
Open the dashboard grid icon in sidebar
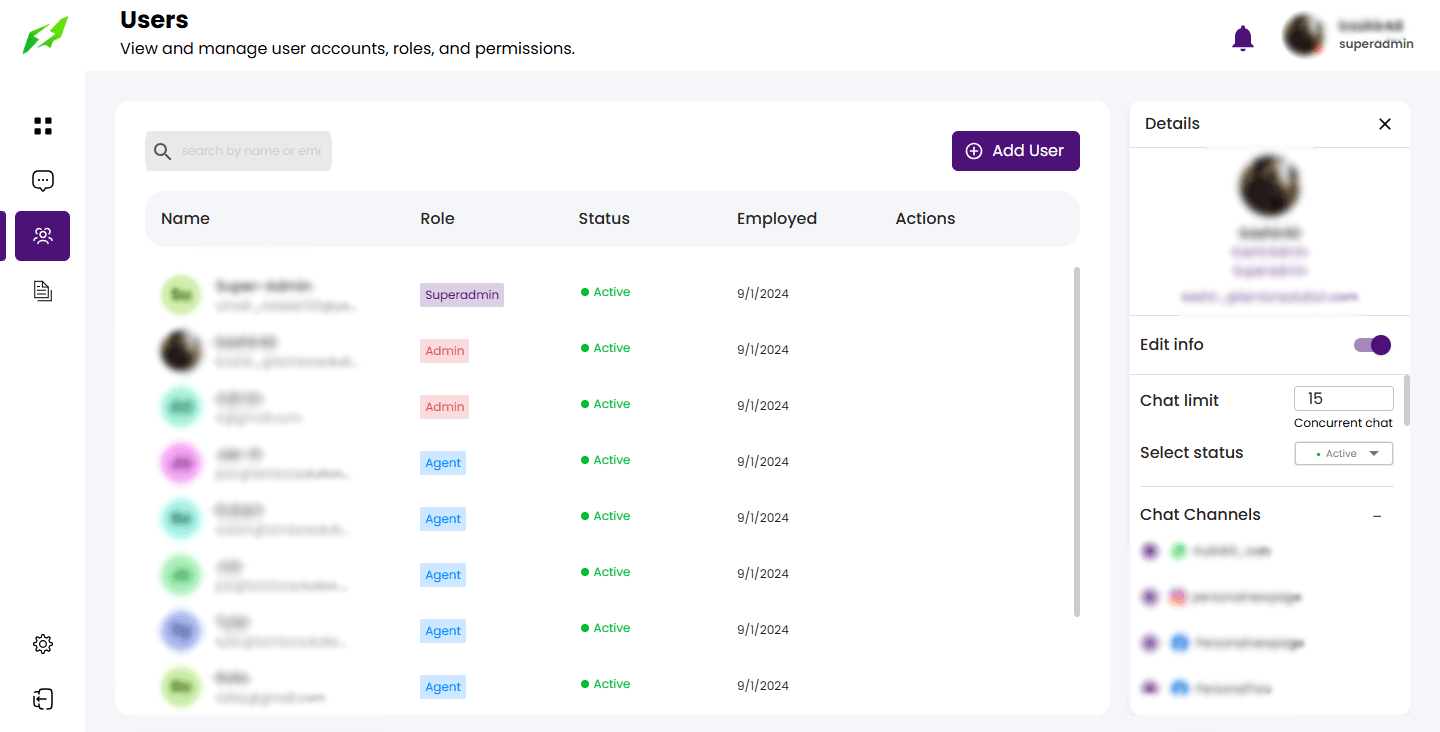pyautogui.click(x=42, y=126)
